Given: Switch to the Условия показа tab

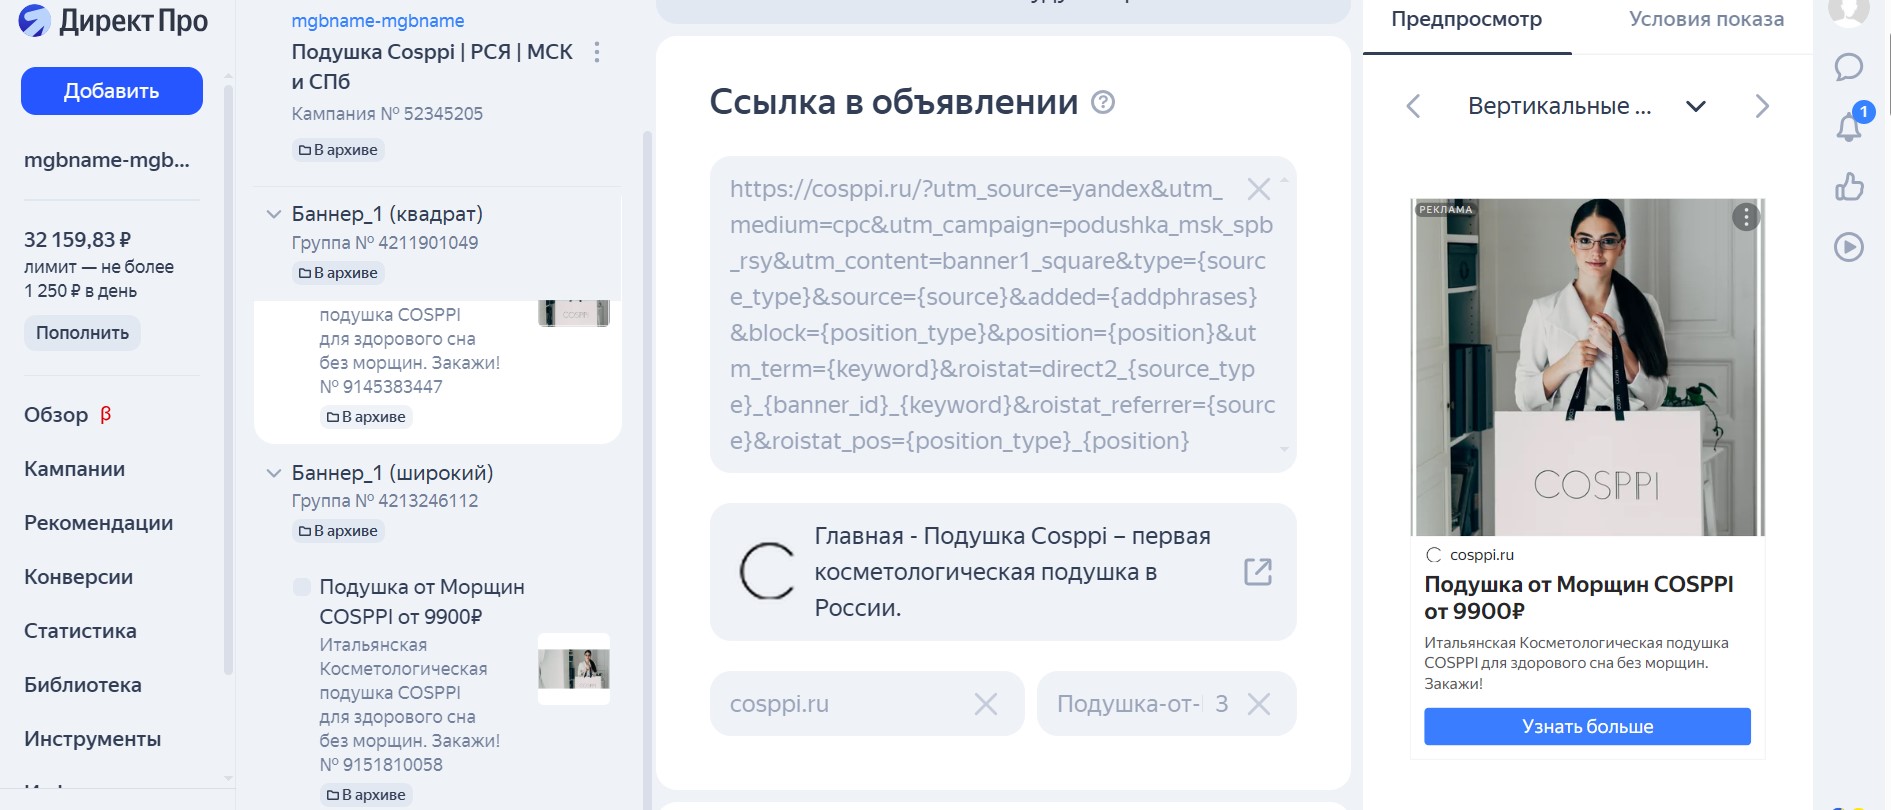Looking at the screenshot, I should pos(1706,20).
